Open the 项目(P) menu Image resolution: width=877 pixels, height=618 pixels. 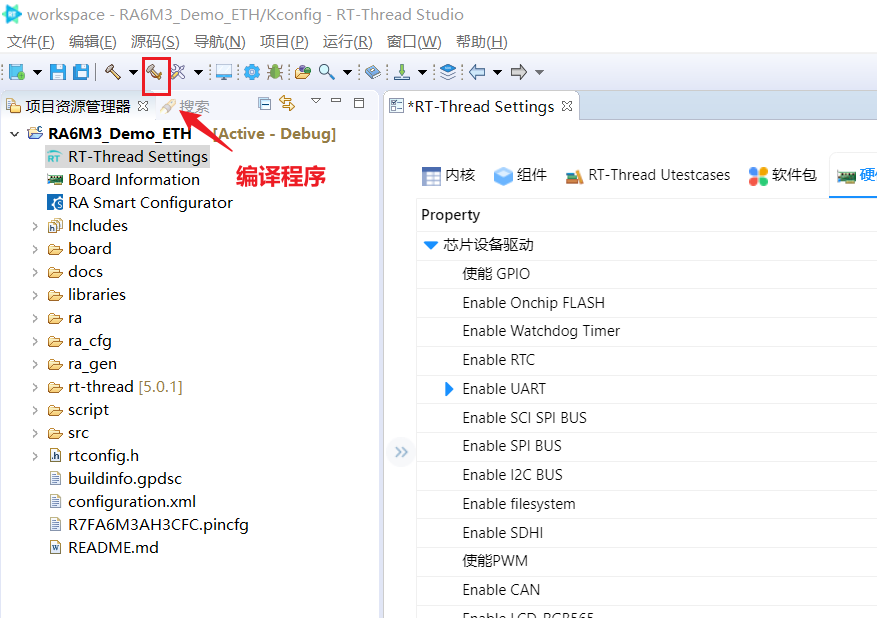coord(284,42)
